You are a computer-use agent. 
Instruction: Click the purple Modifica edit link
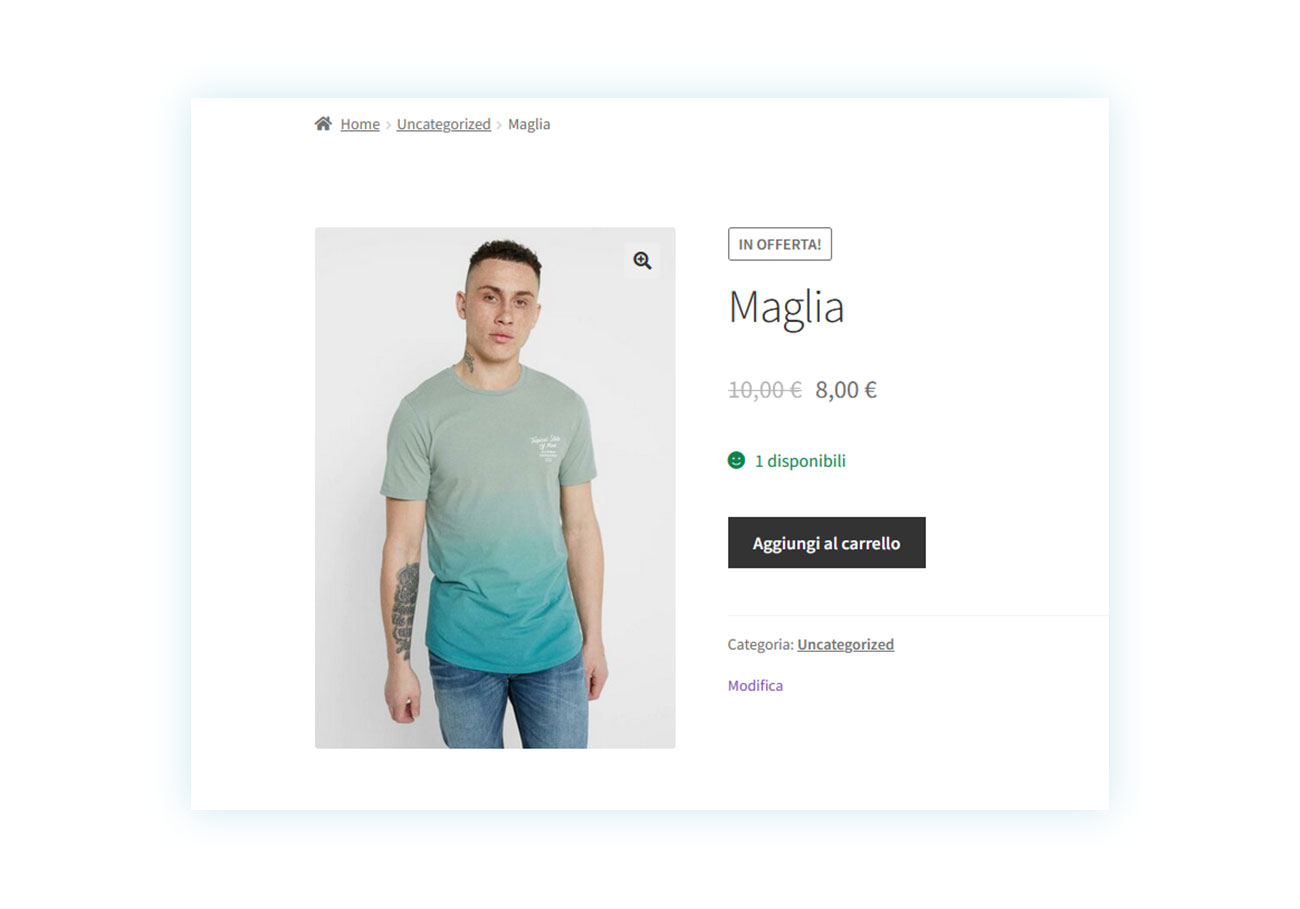click(755, 685)
